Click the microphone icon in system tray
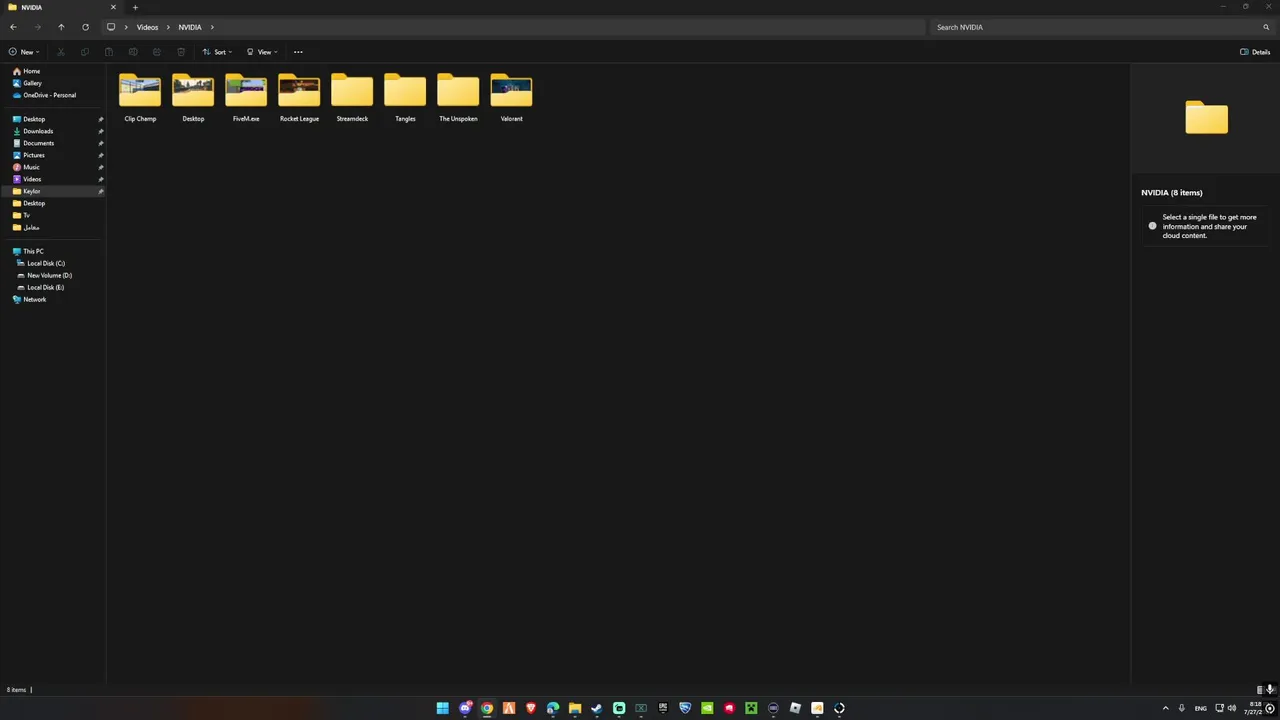This screenshot has height=720, width=1280. (1182, 708)
